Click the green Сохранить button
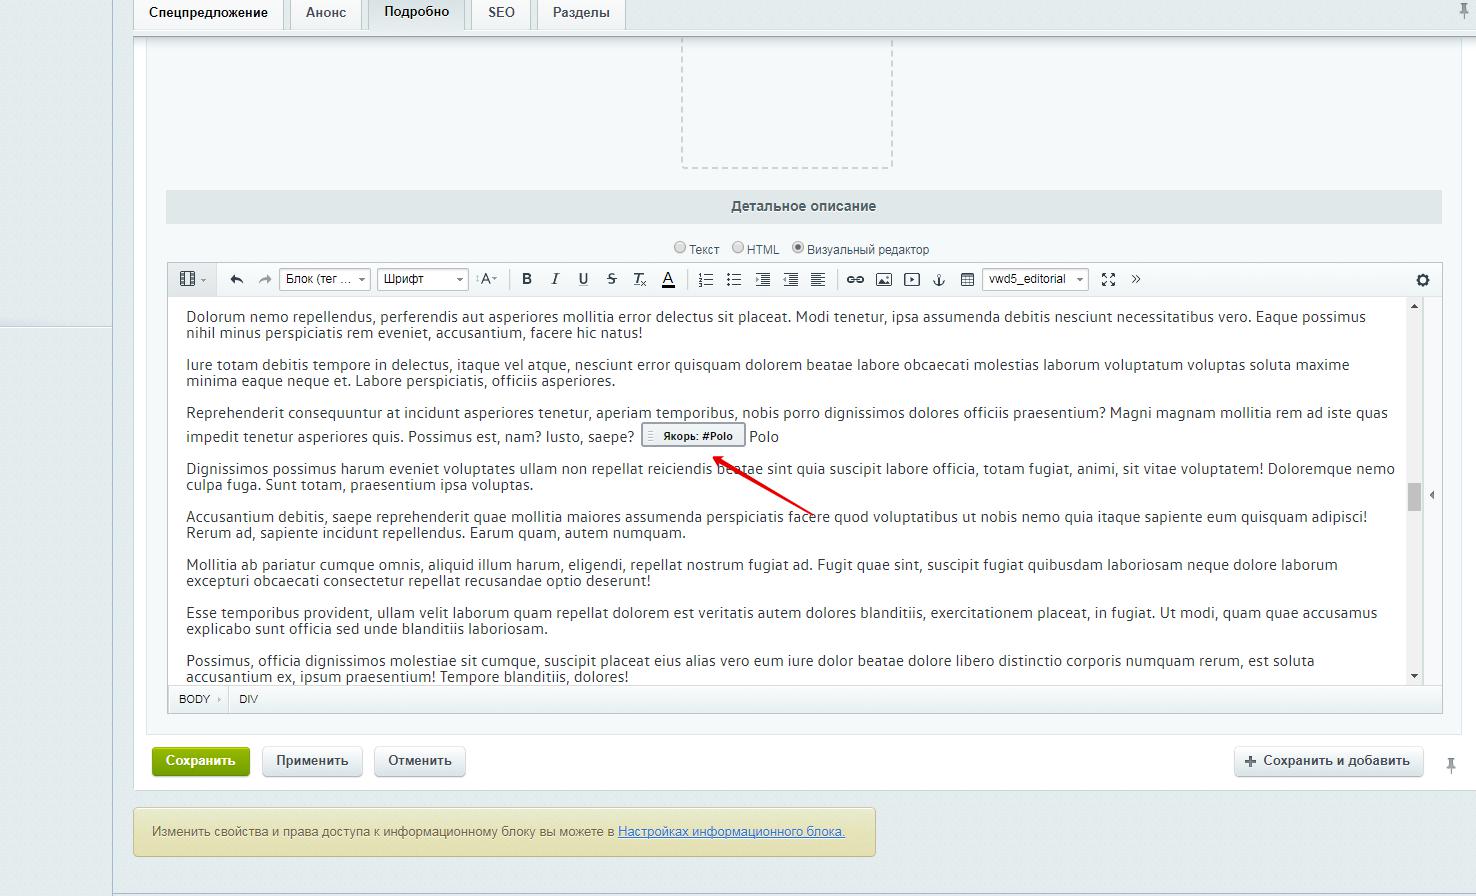The height and width of the screenshot is (896, 1476). click(200, 761)
